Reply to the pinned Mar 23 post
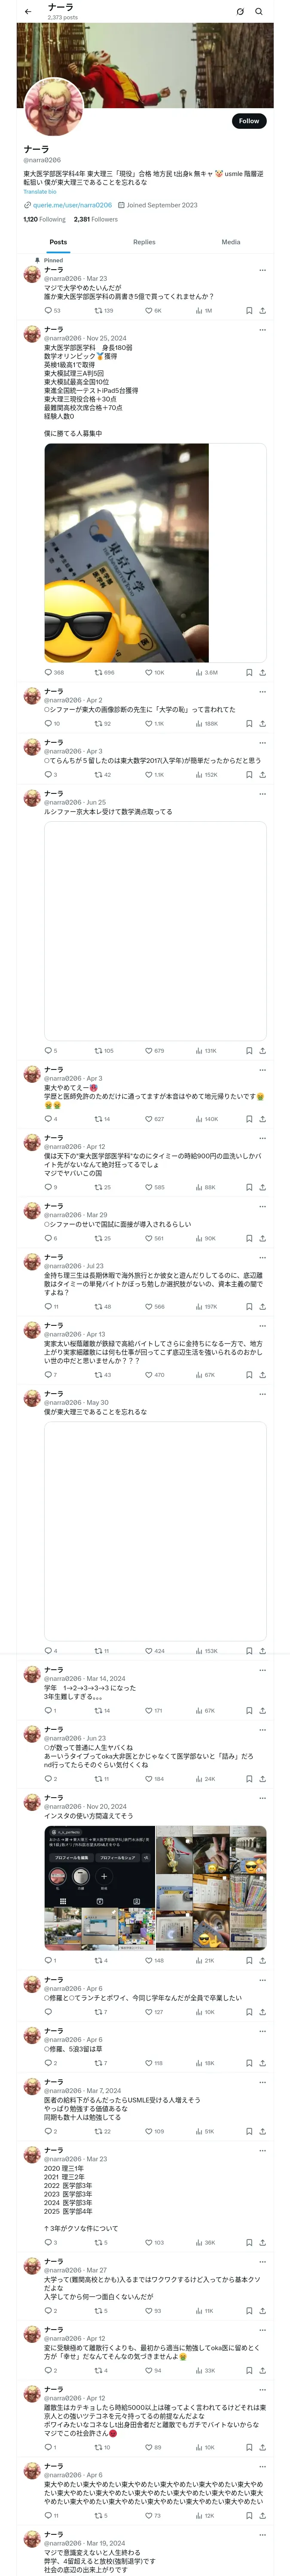Image resolution: width=290 pixels, height=2576 pixels. [x=48, y=311]
